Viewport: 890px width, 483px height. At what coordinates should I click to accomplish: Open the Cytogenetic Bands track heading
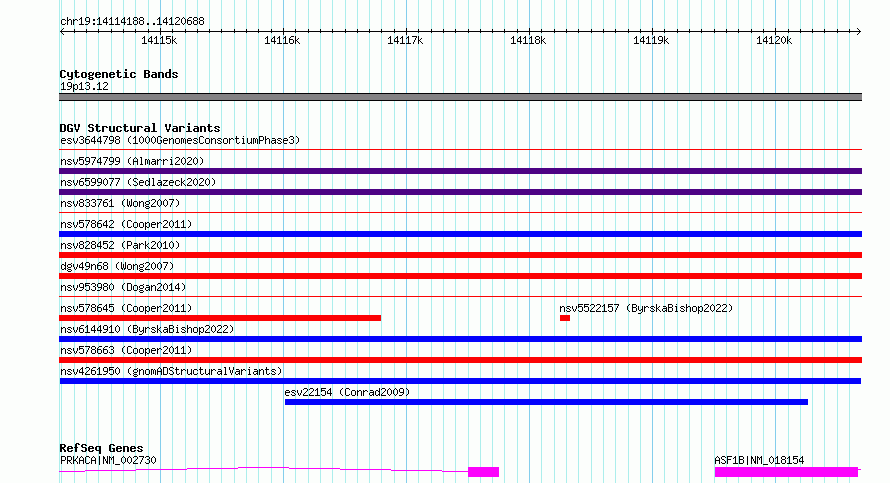point(119,74)
